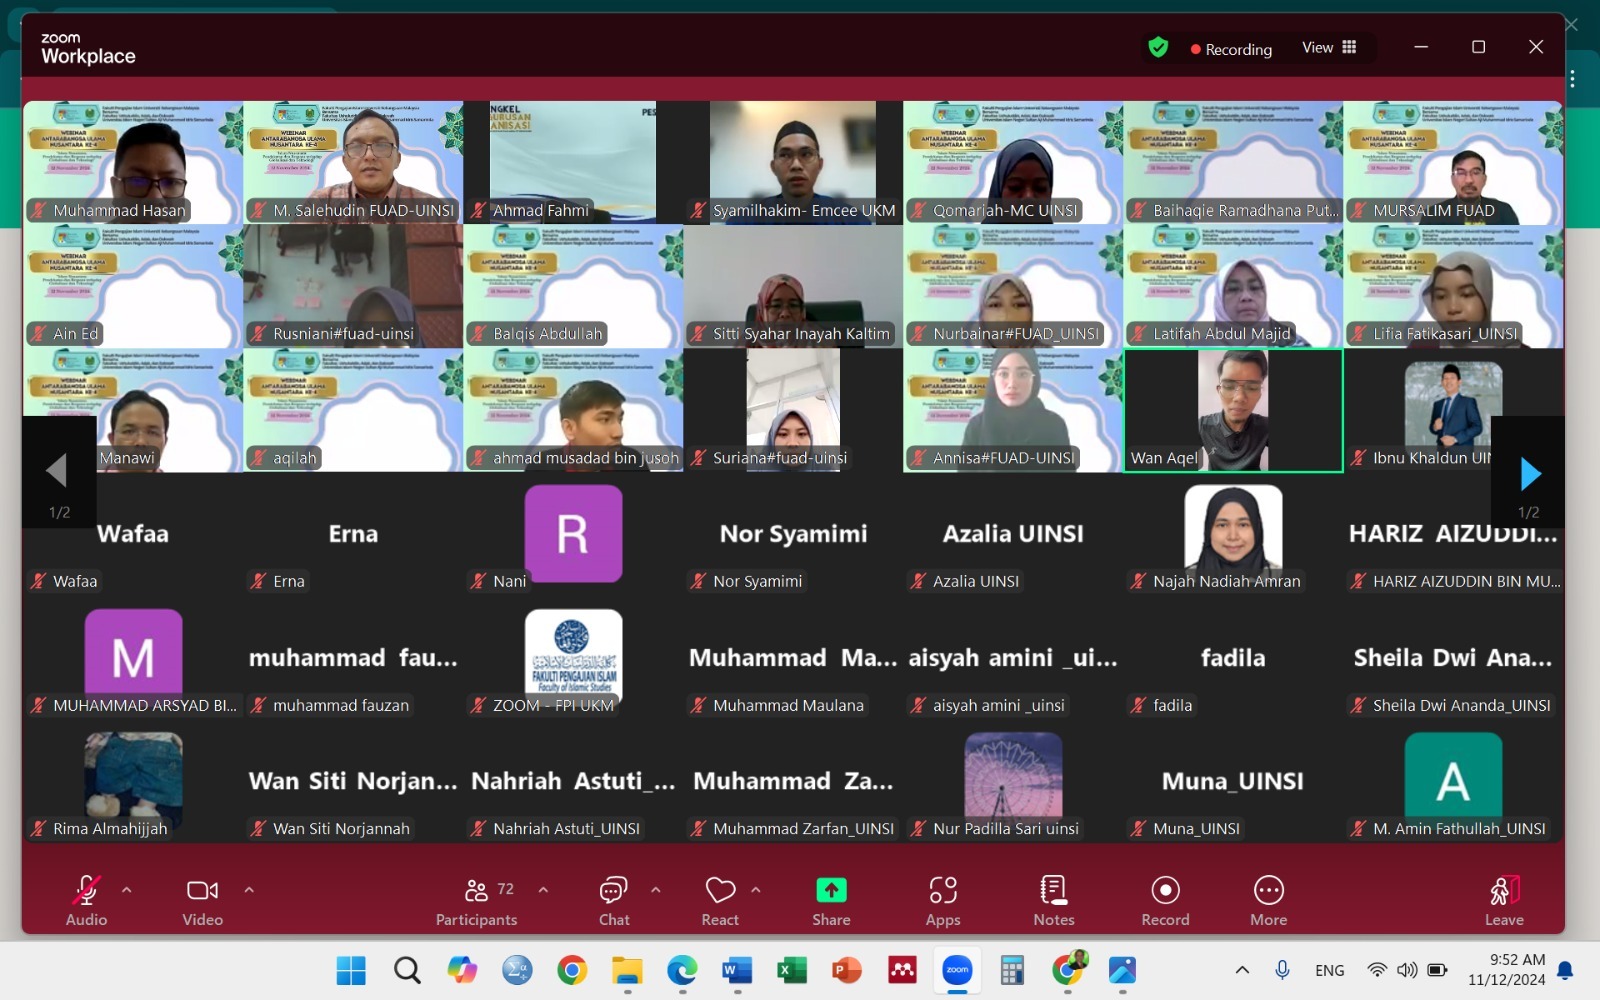Open the Participants panel
This screenshot has height=1000, width=1600.
click(477, 900)
